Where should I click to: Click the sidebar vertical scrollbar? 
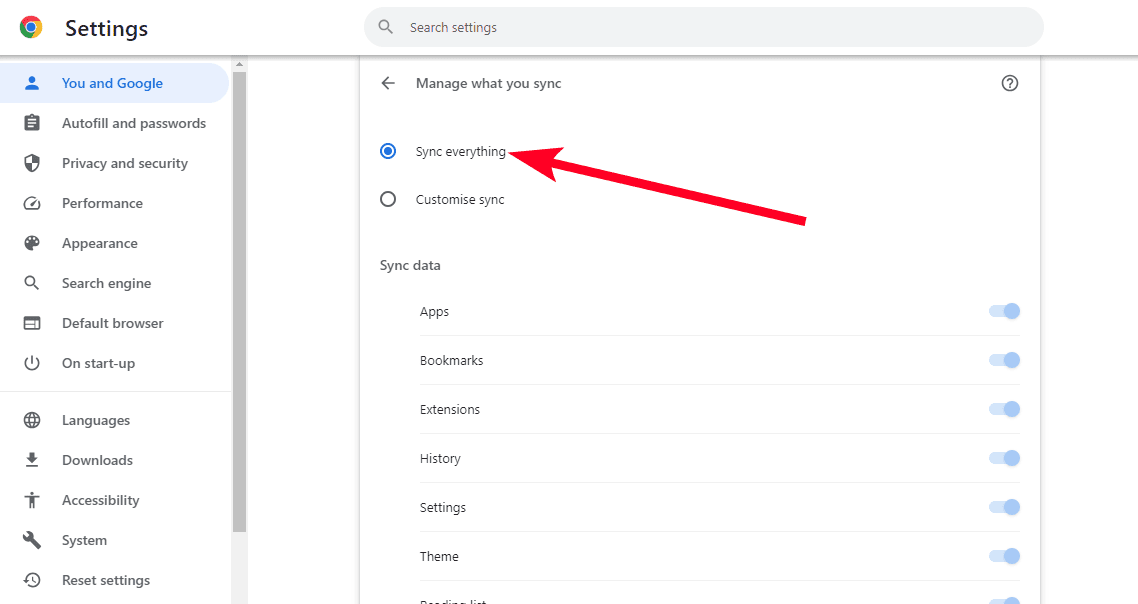[x=239, y=300]
